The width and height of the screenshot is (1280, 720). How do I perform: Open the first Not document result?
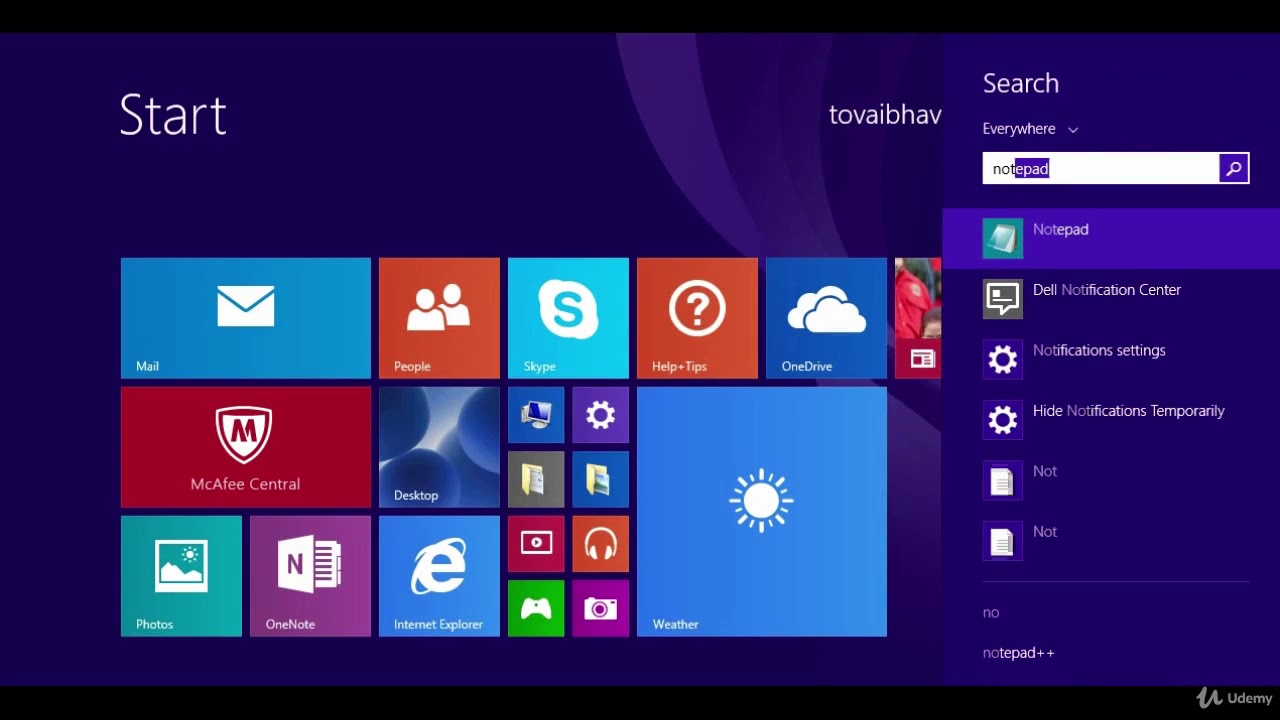1111,481
